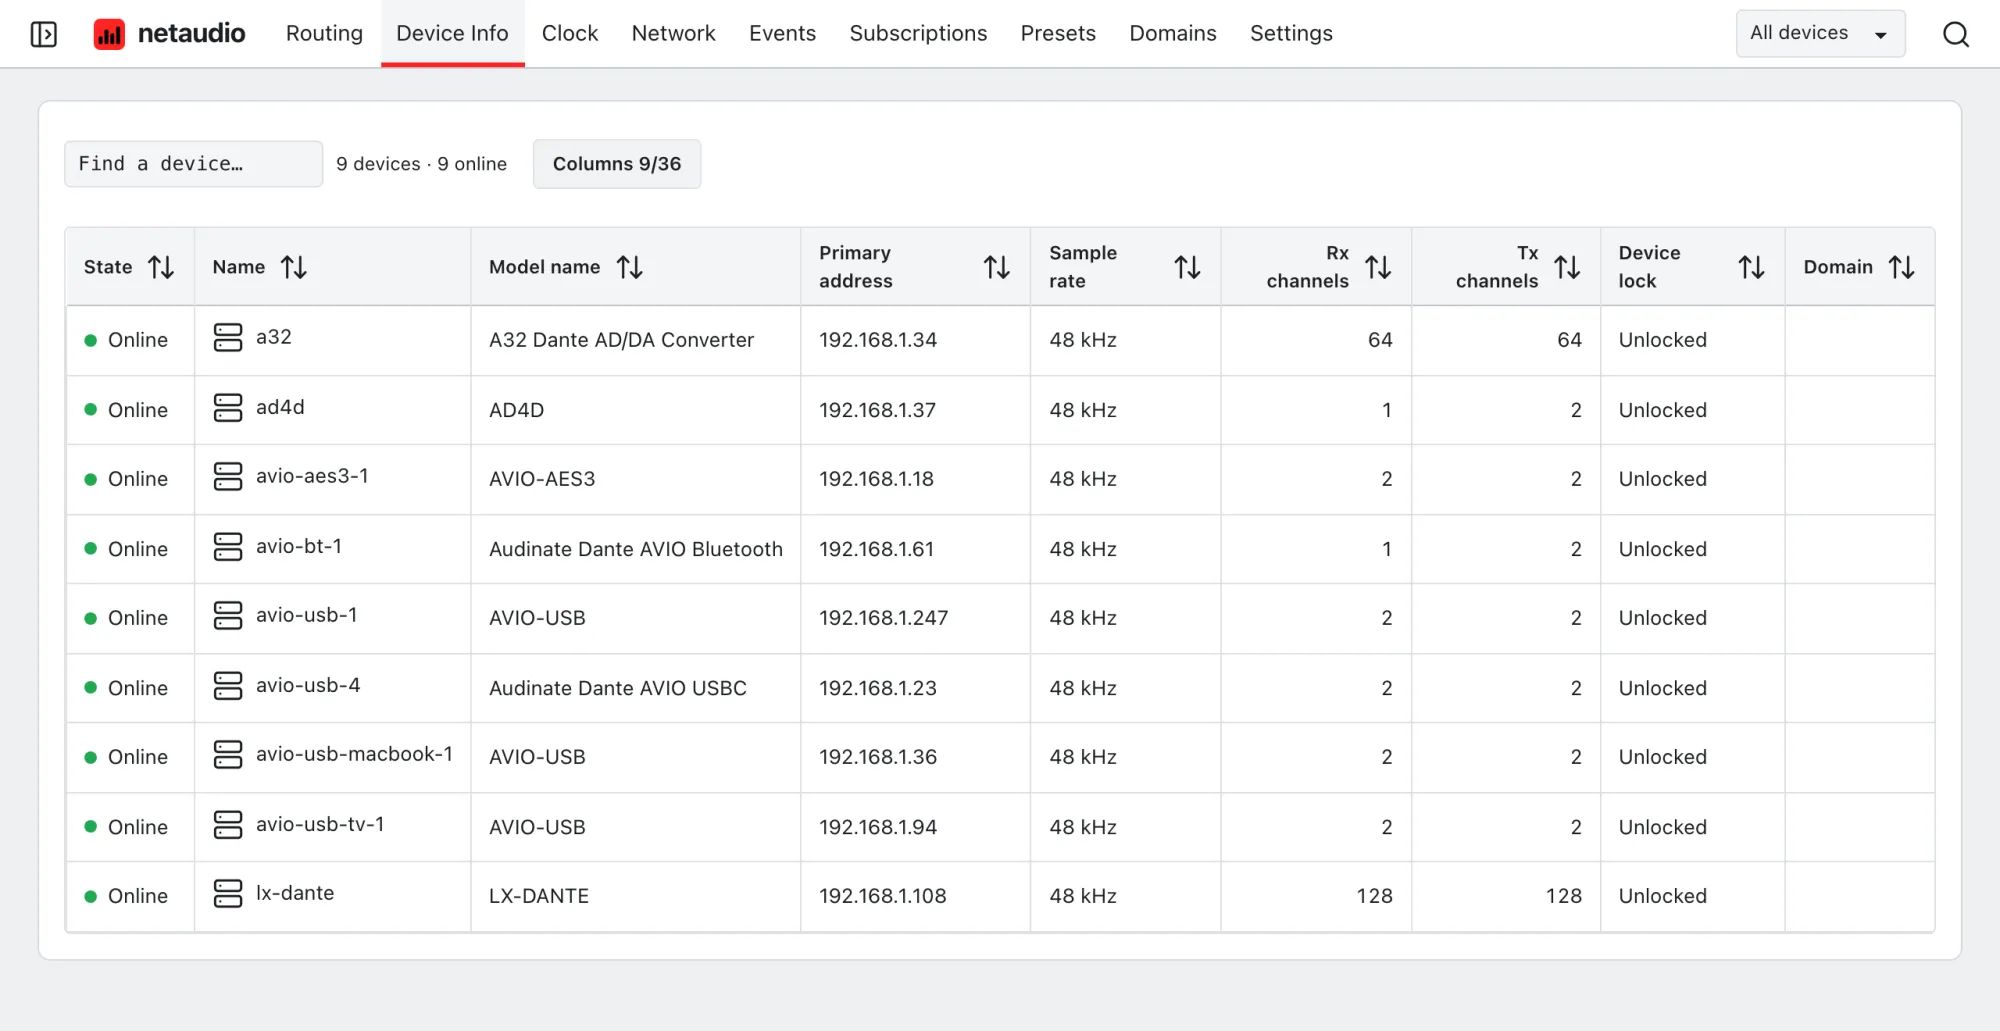The height and width of the screenshot is (1031, 2000).
Task: Click the device icon for avio-usb-macbook-1
Action: click(228, 755)
